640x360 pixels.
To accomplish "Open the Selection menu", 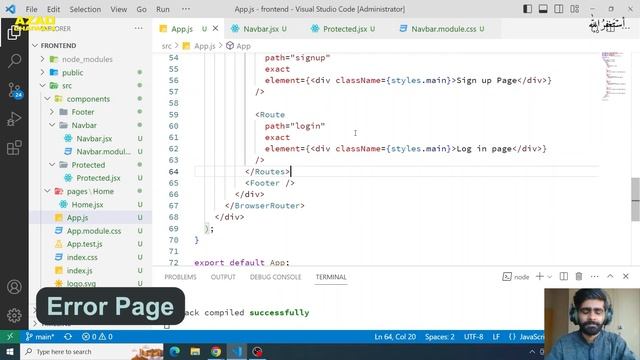I will coord(85,9).
